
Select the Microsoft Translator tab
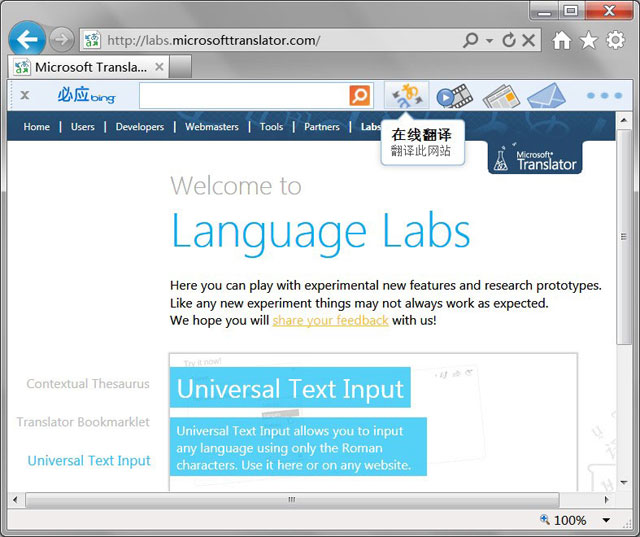pos(88,67)
